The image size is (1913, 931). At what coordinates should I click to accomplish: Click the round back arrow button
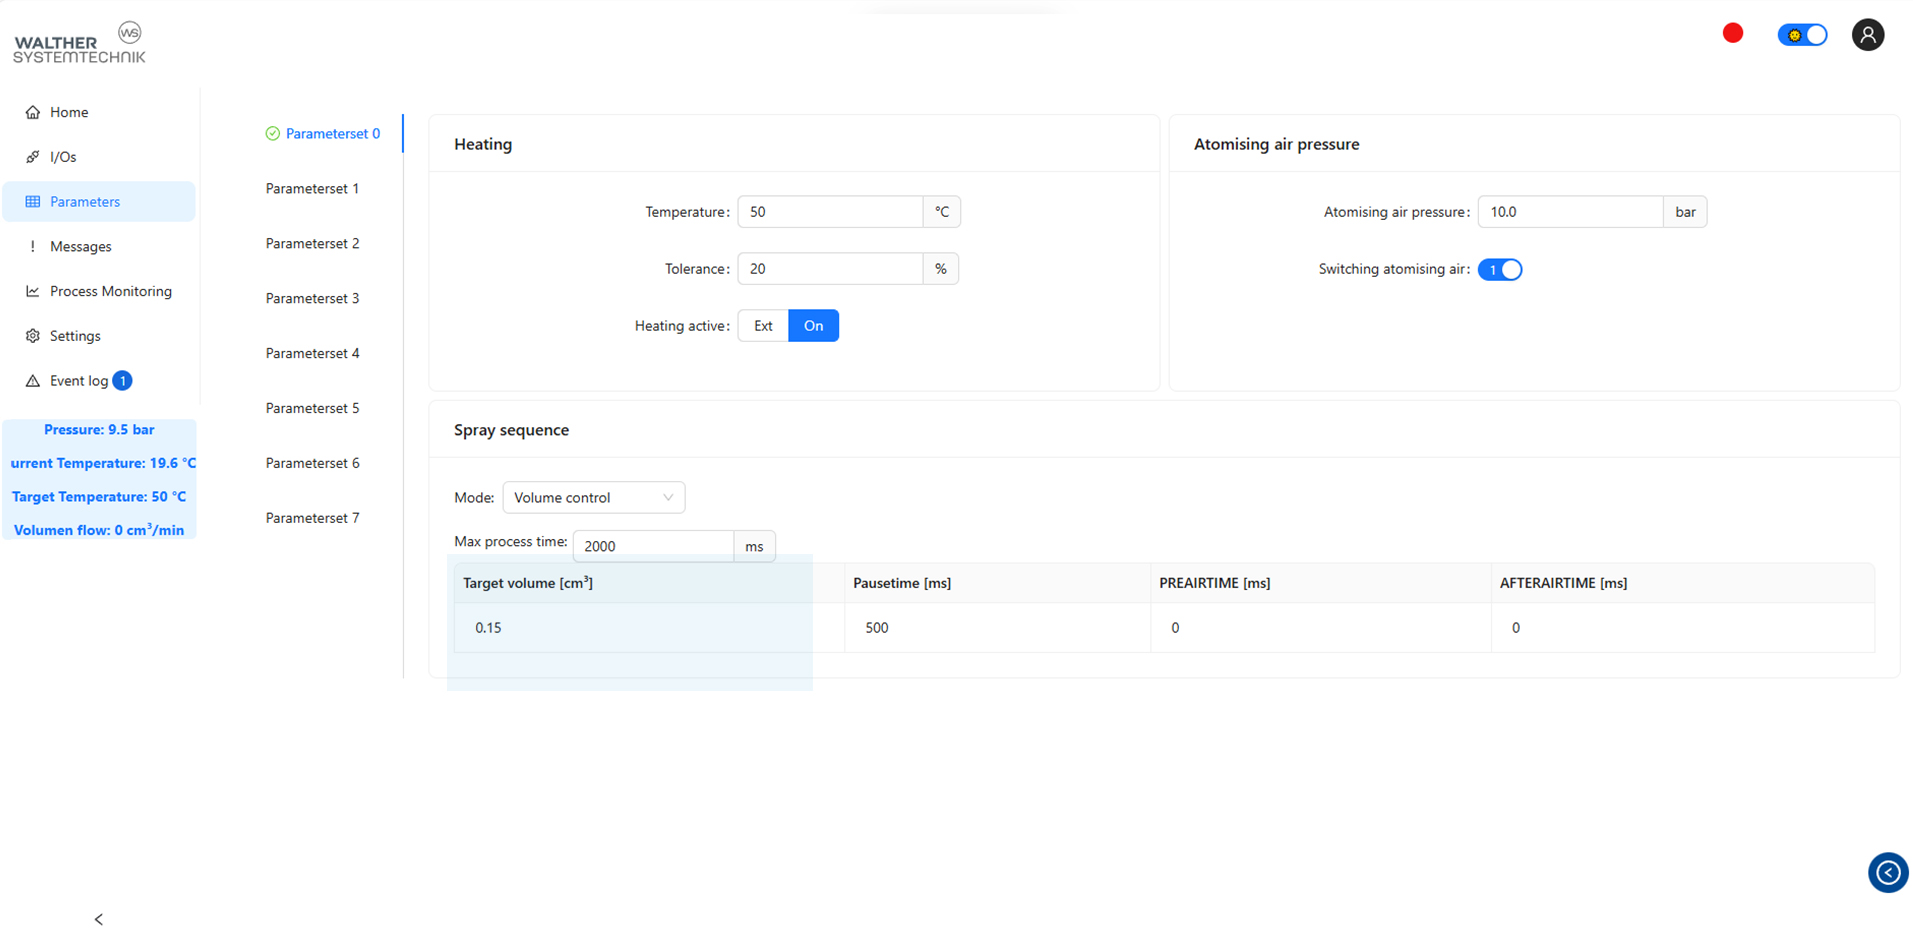pos(1887,873)
